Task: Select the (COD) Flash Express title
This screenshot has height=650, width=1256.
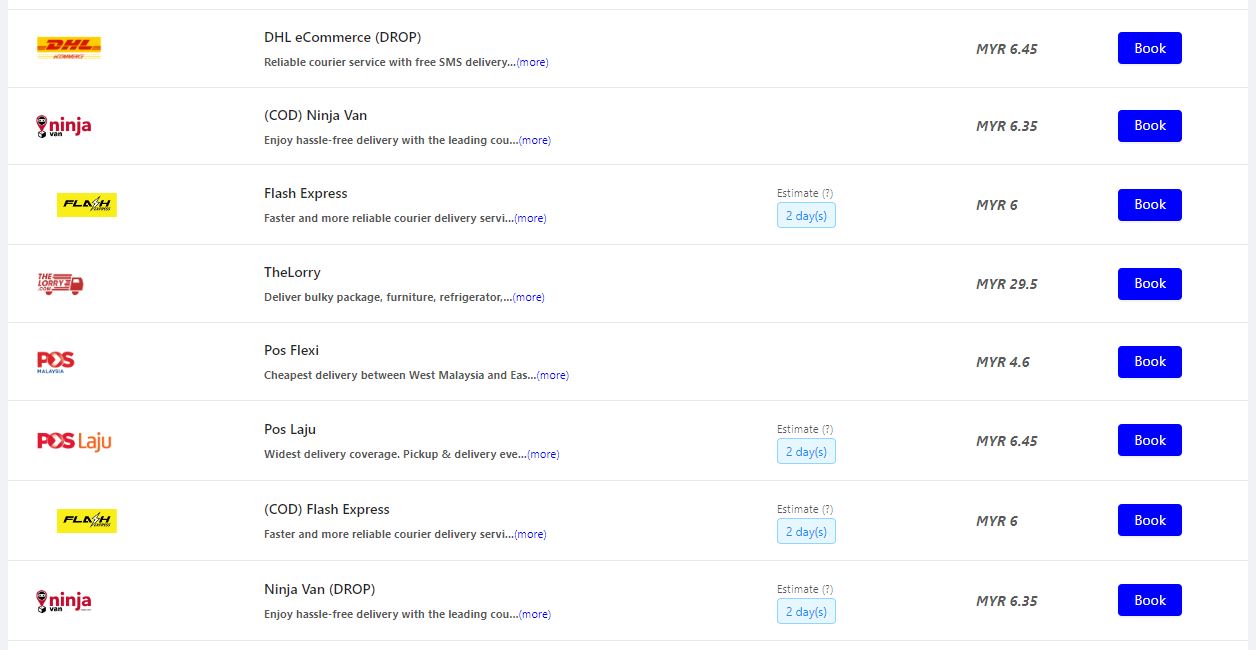Action: 327,509
